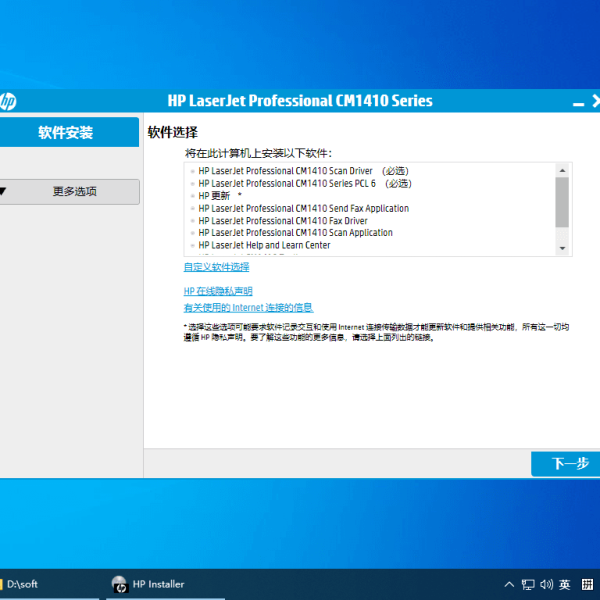Select CM1410 Fax Driver list entry
Image resolution: width=600 pixels, height=600 pixels.
click(x=283, y=220)
